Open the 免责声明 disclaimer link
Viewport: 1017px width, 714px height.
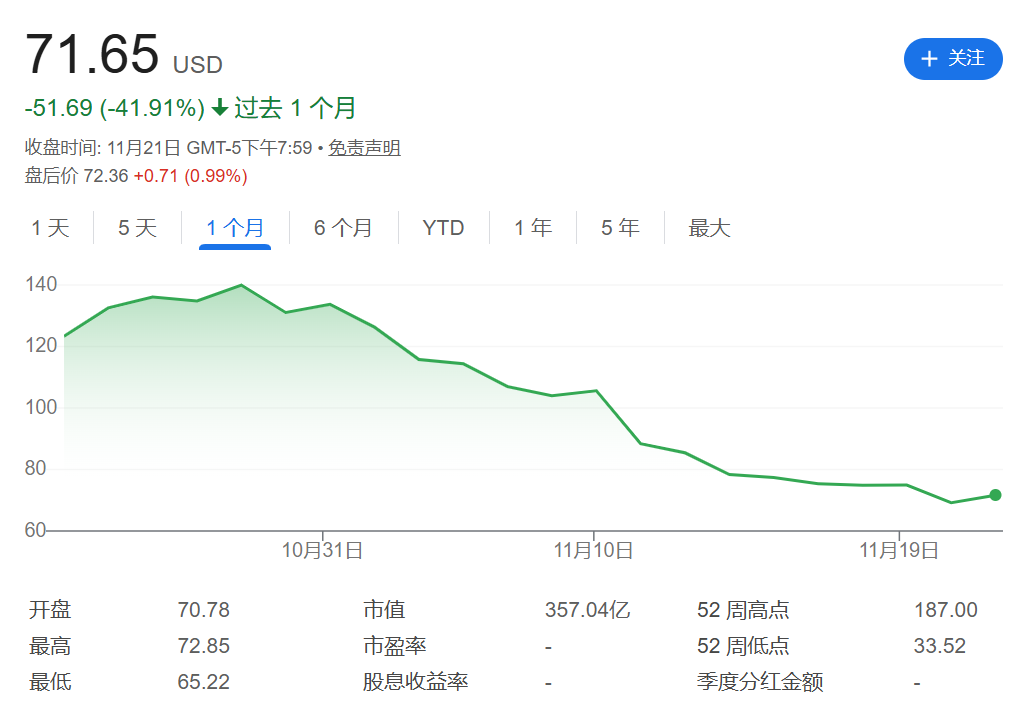click(365, 148)
